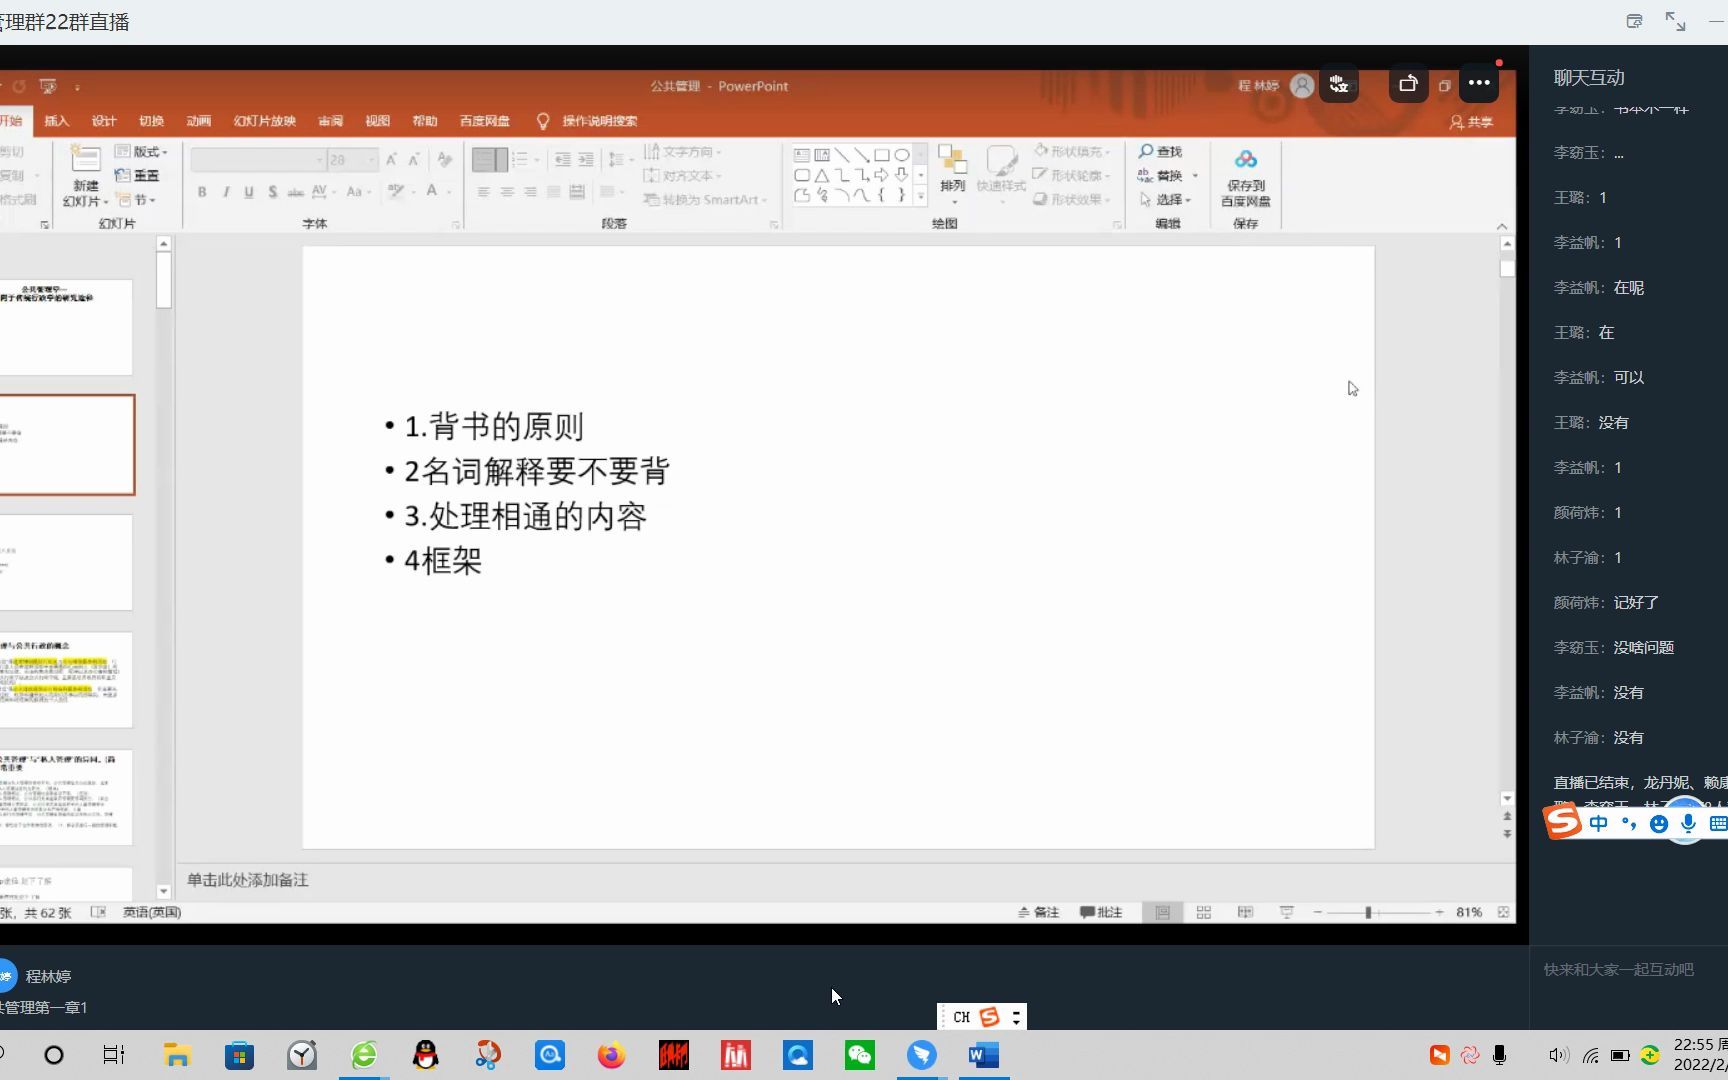The height and width of the screenshot is (1080, 1728).
Task: Open the 视图 (View) ribbon tab
Action: [x=378, y=121]
